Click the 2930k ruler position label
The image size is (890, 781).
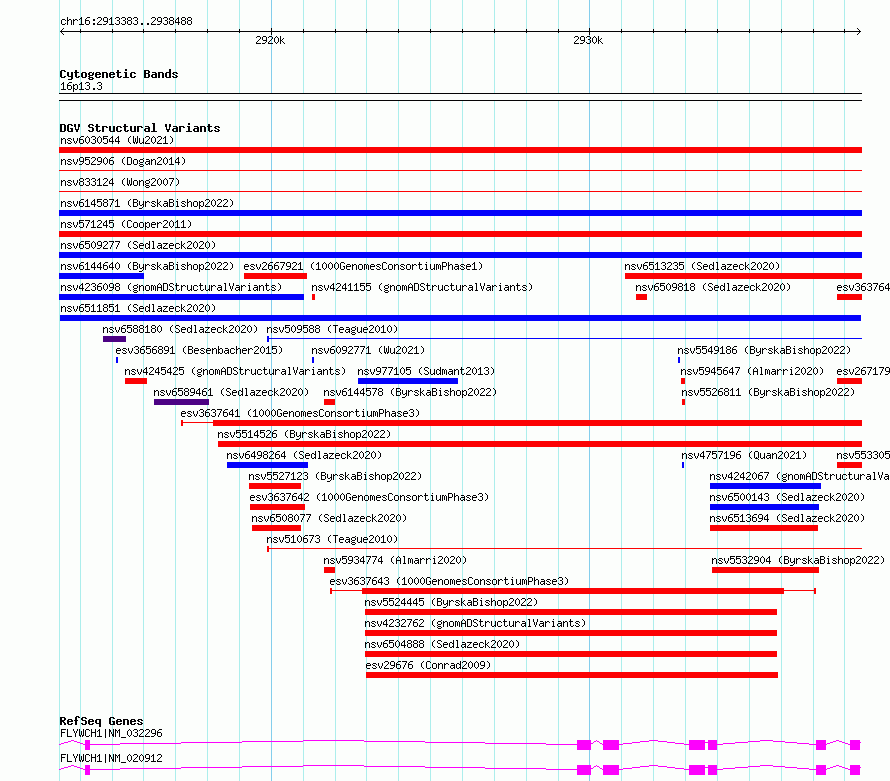tap(588, 40)
